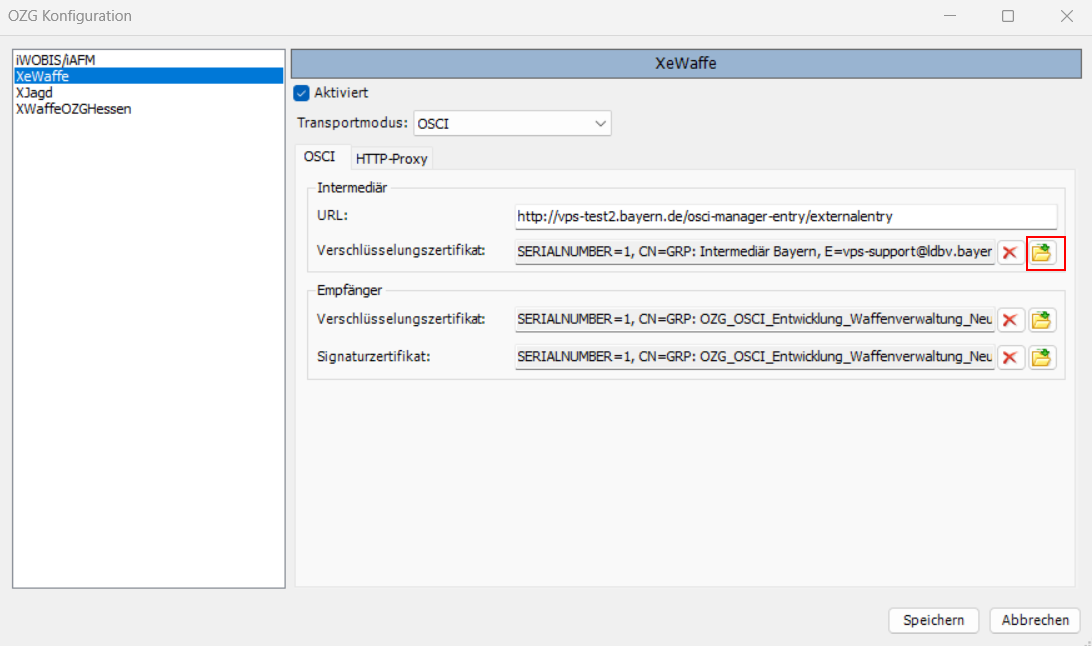
Task: Select iWOBIS/iAFM in the list
Action: tap(56, 60)
